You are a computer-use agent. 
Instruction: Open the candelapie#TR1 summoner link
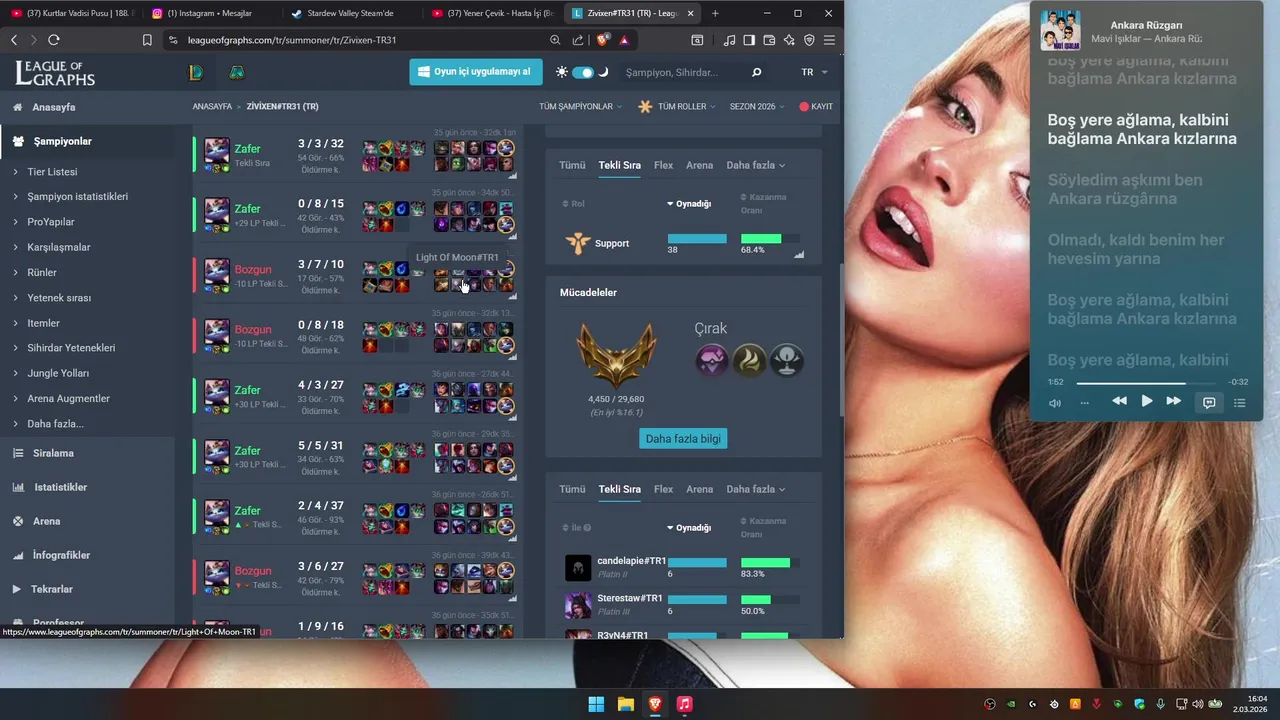coord(631,561)
